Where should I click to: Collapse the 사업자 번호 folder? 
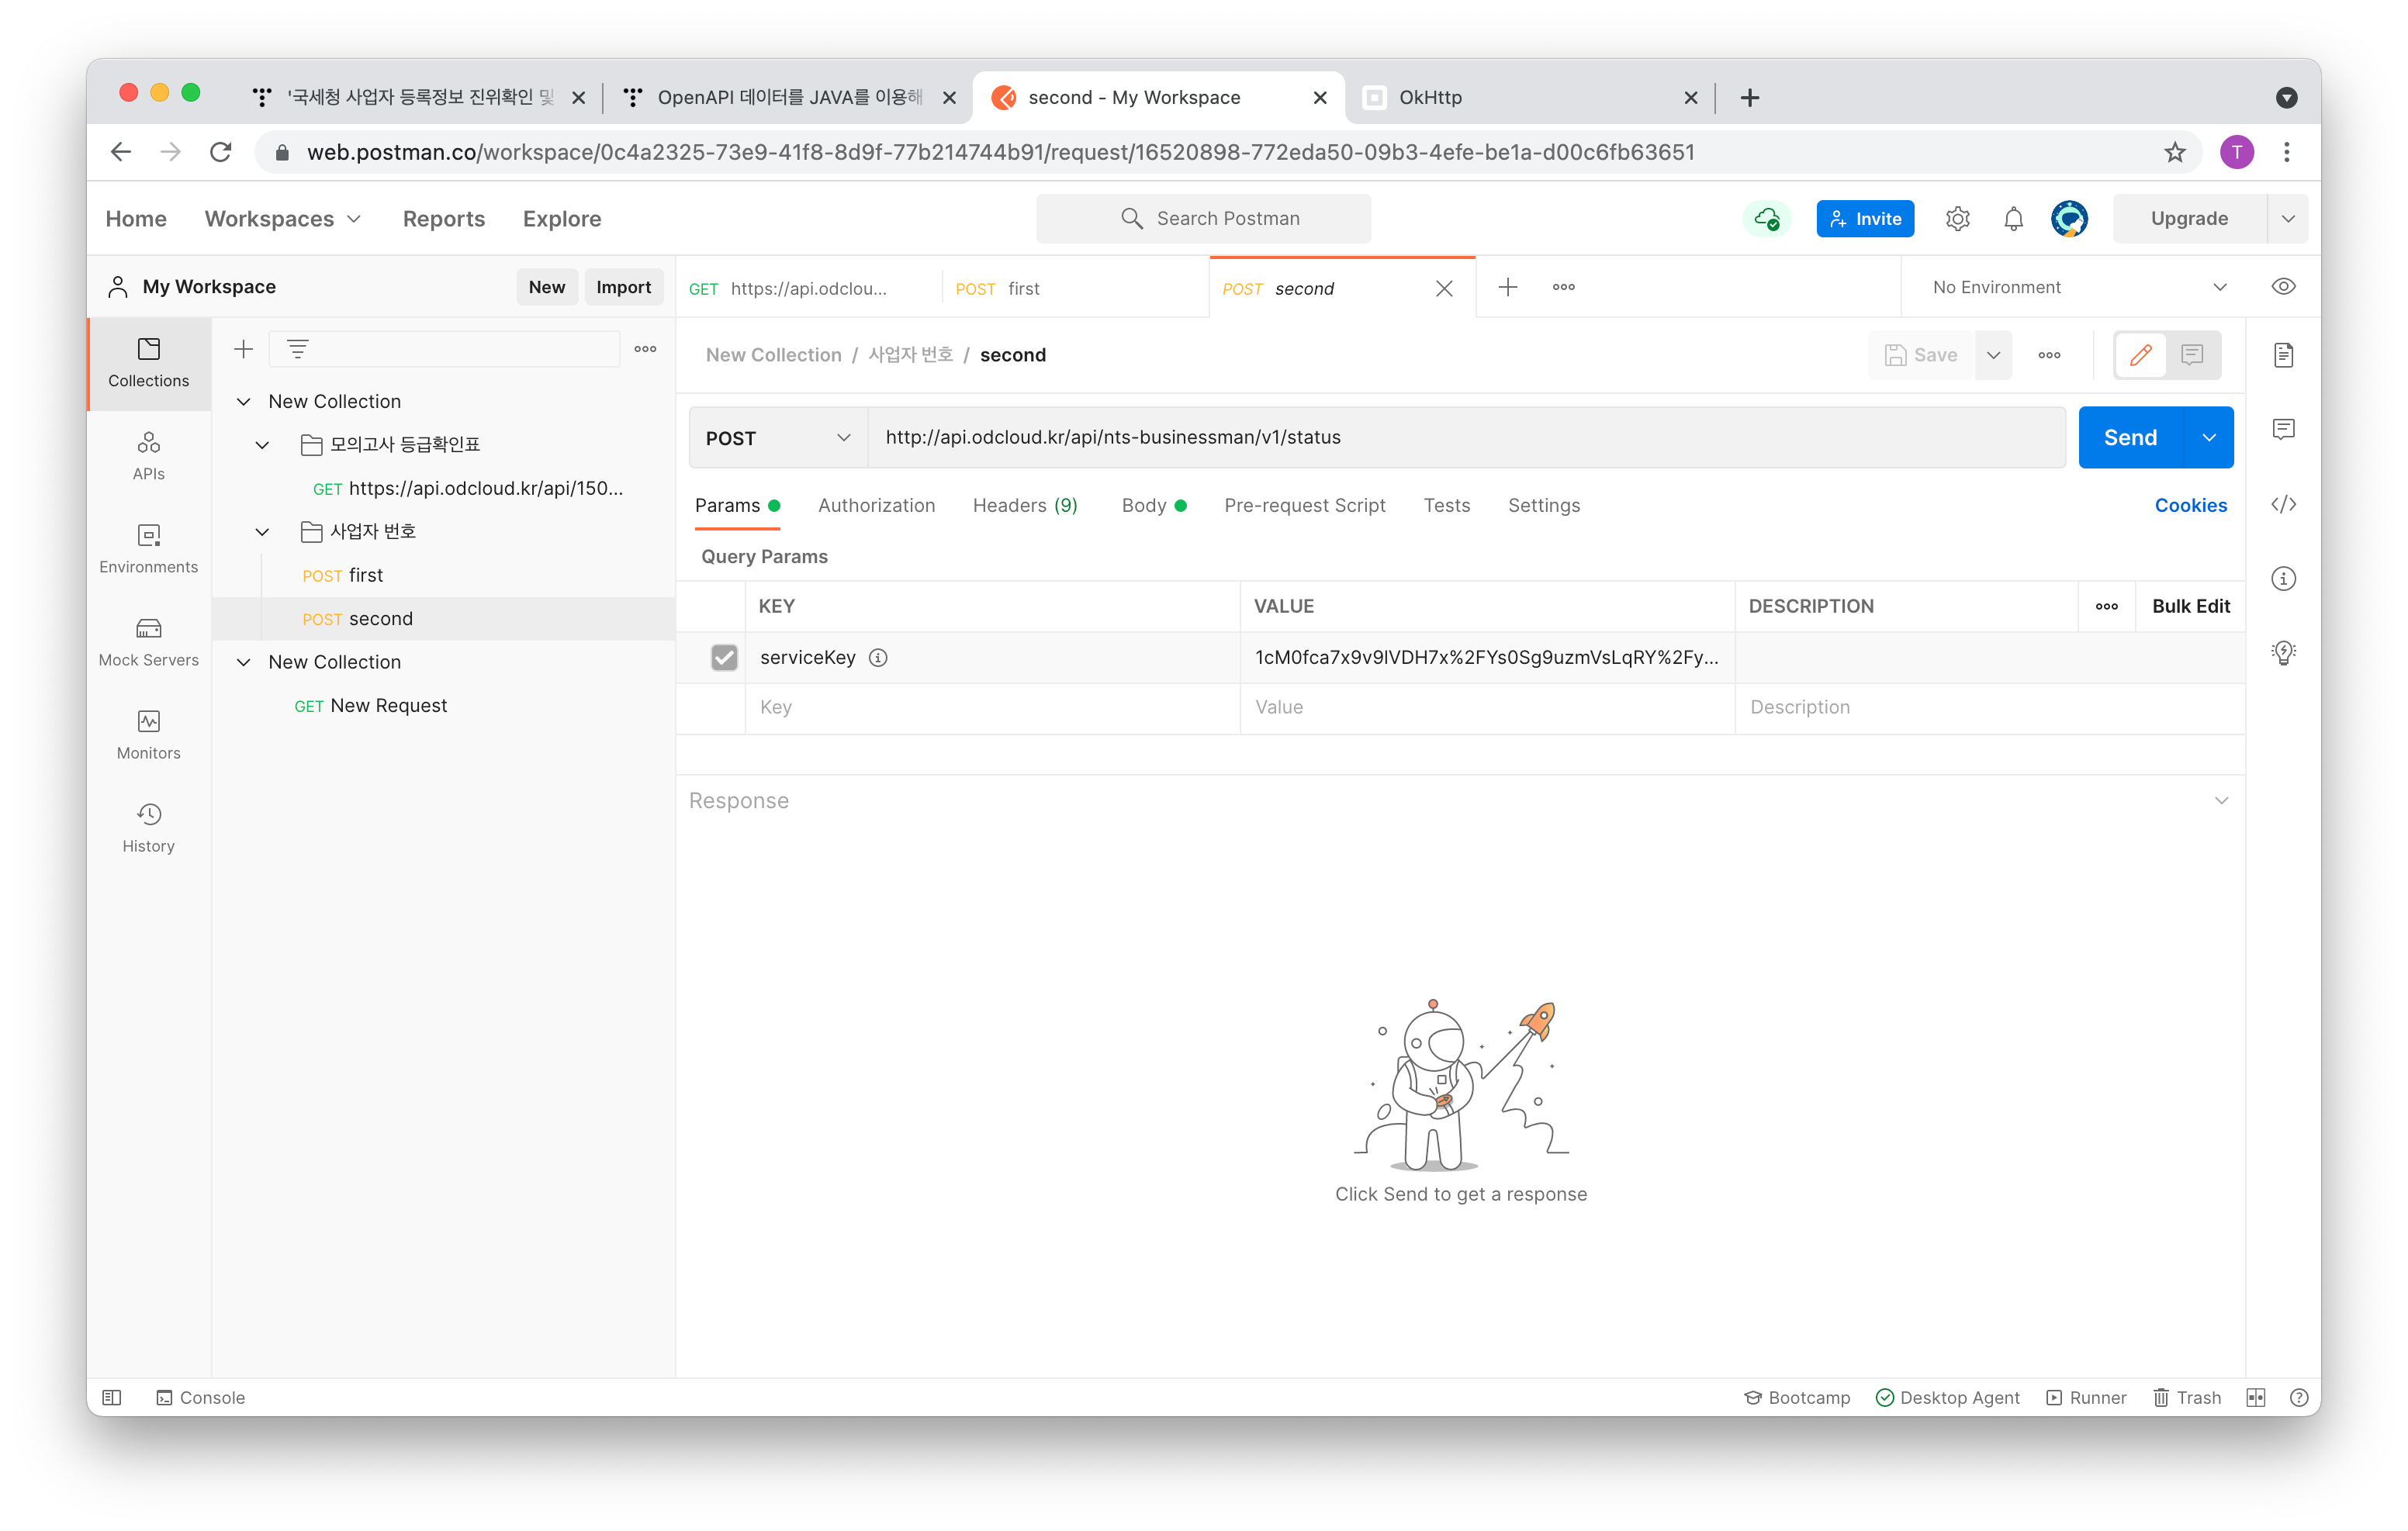(262, 531)
